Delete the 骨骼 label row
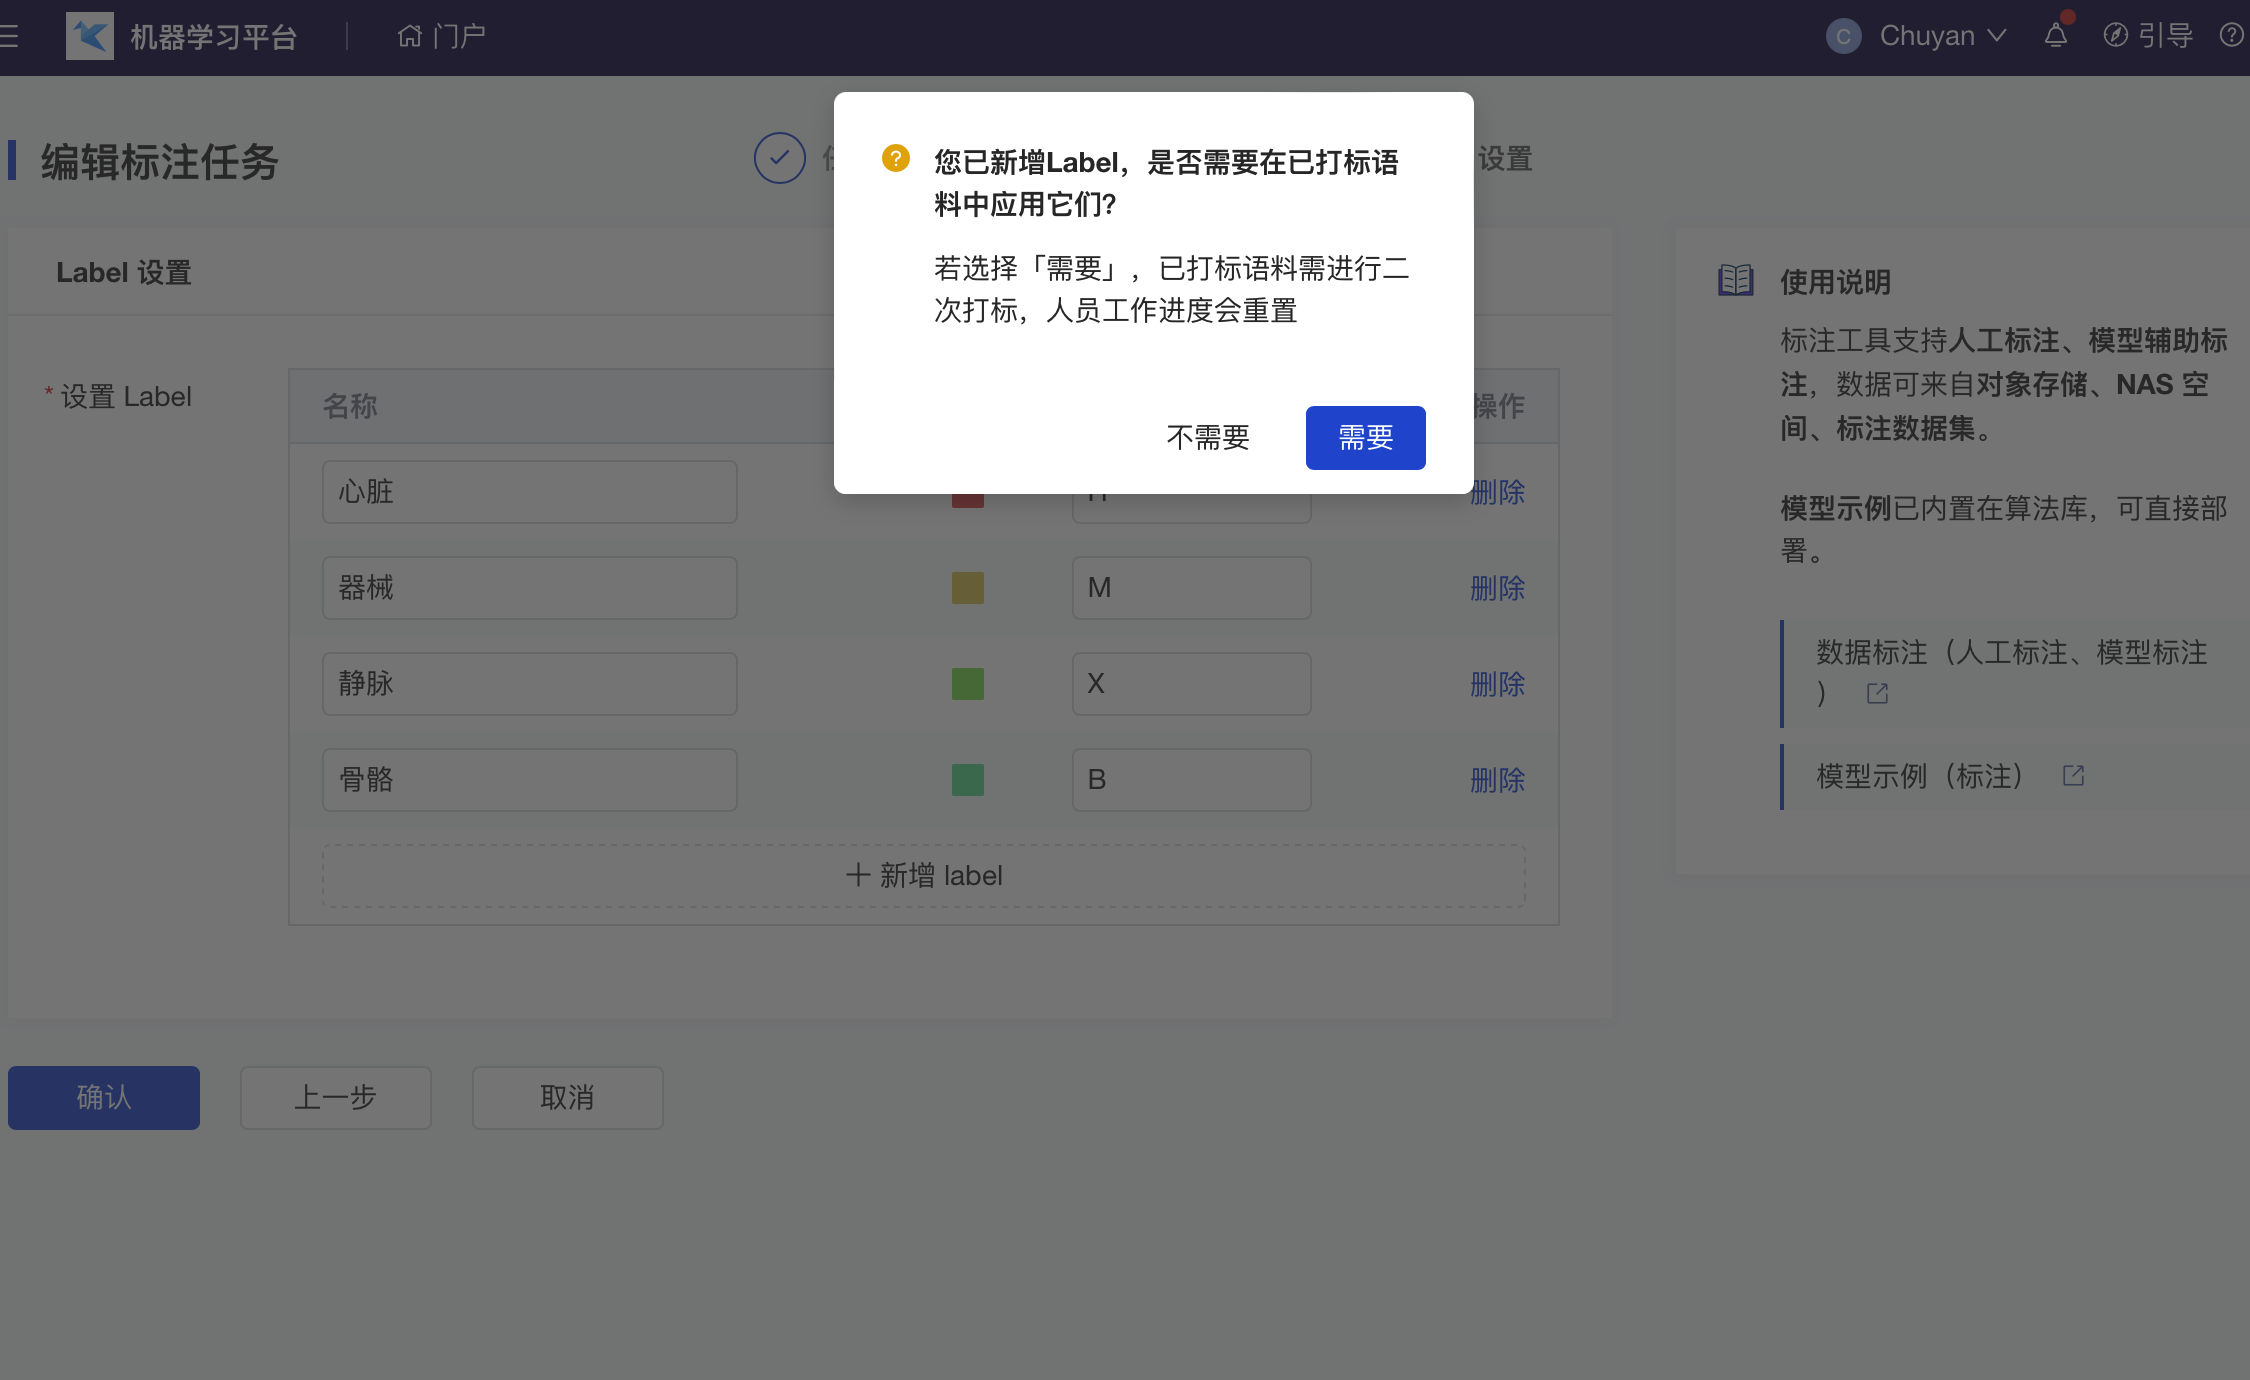This screenshot has height=1380, width=2250. pyautogui.click(x=1497, y=780)
